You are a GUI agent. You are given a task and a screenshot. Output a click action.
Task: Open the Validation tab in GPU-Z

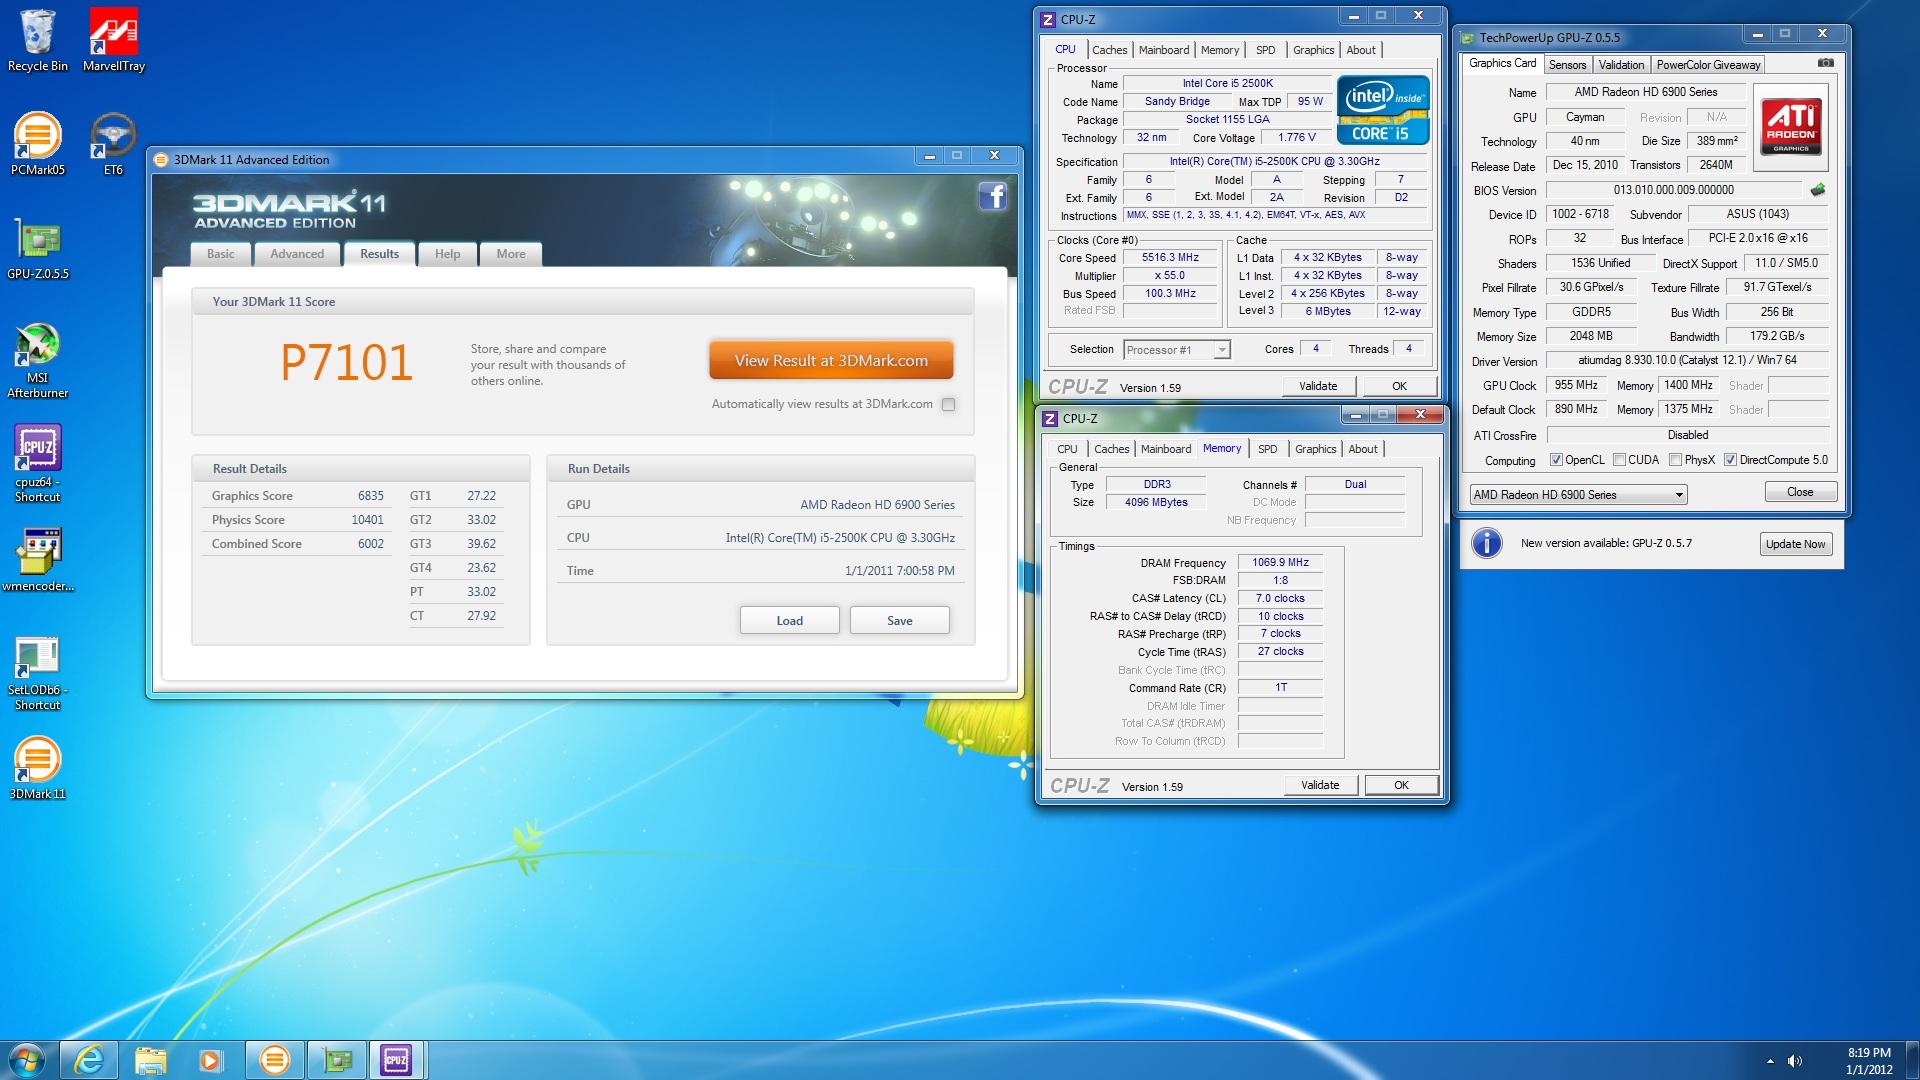[1621, 65]
